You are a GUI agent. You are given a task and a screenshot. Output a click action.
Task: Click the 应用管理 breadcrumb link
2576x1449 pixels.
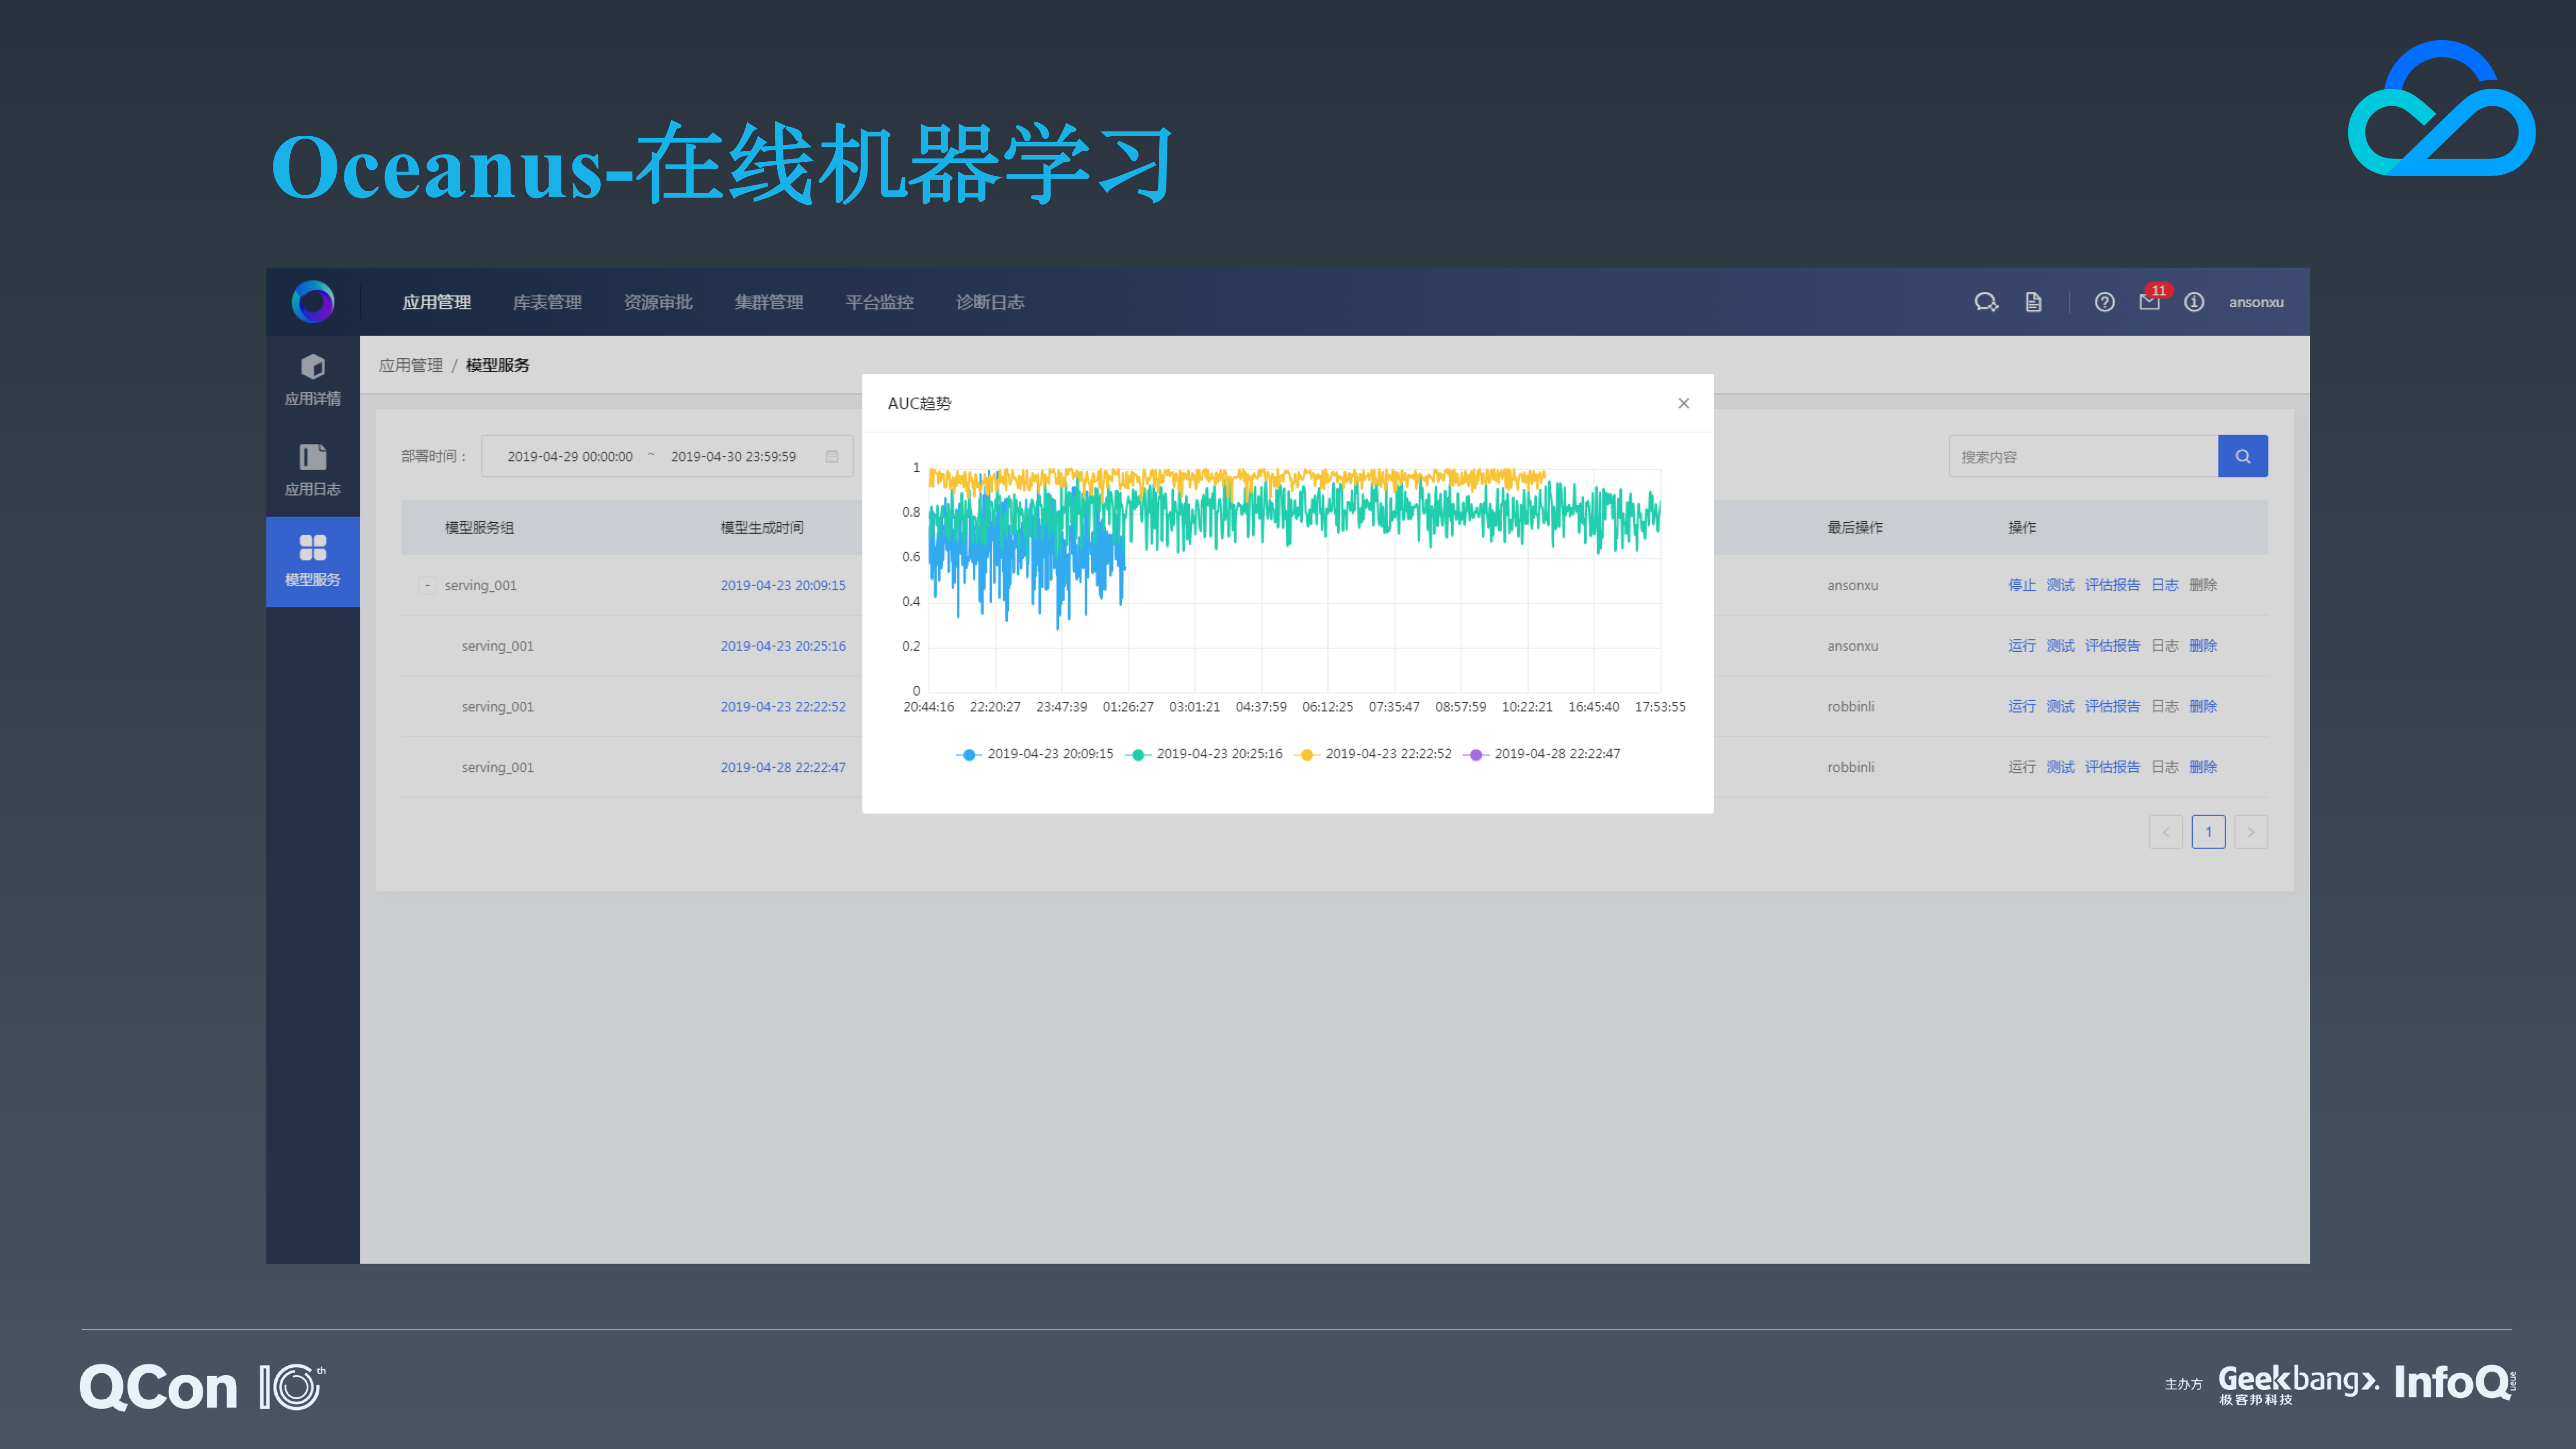pos(411,365)
